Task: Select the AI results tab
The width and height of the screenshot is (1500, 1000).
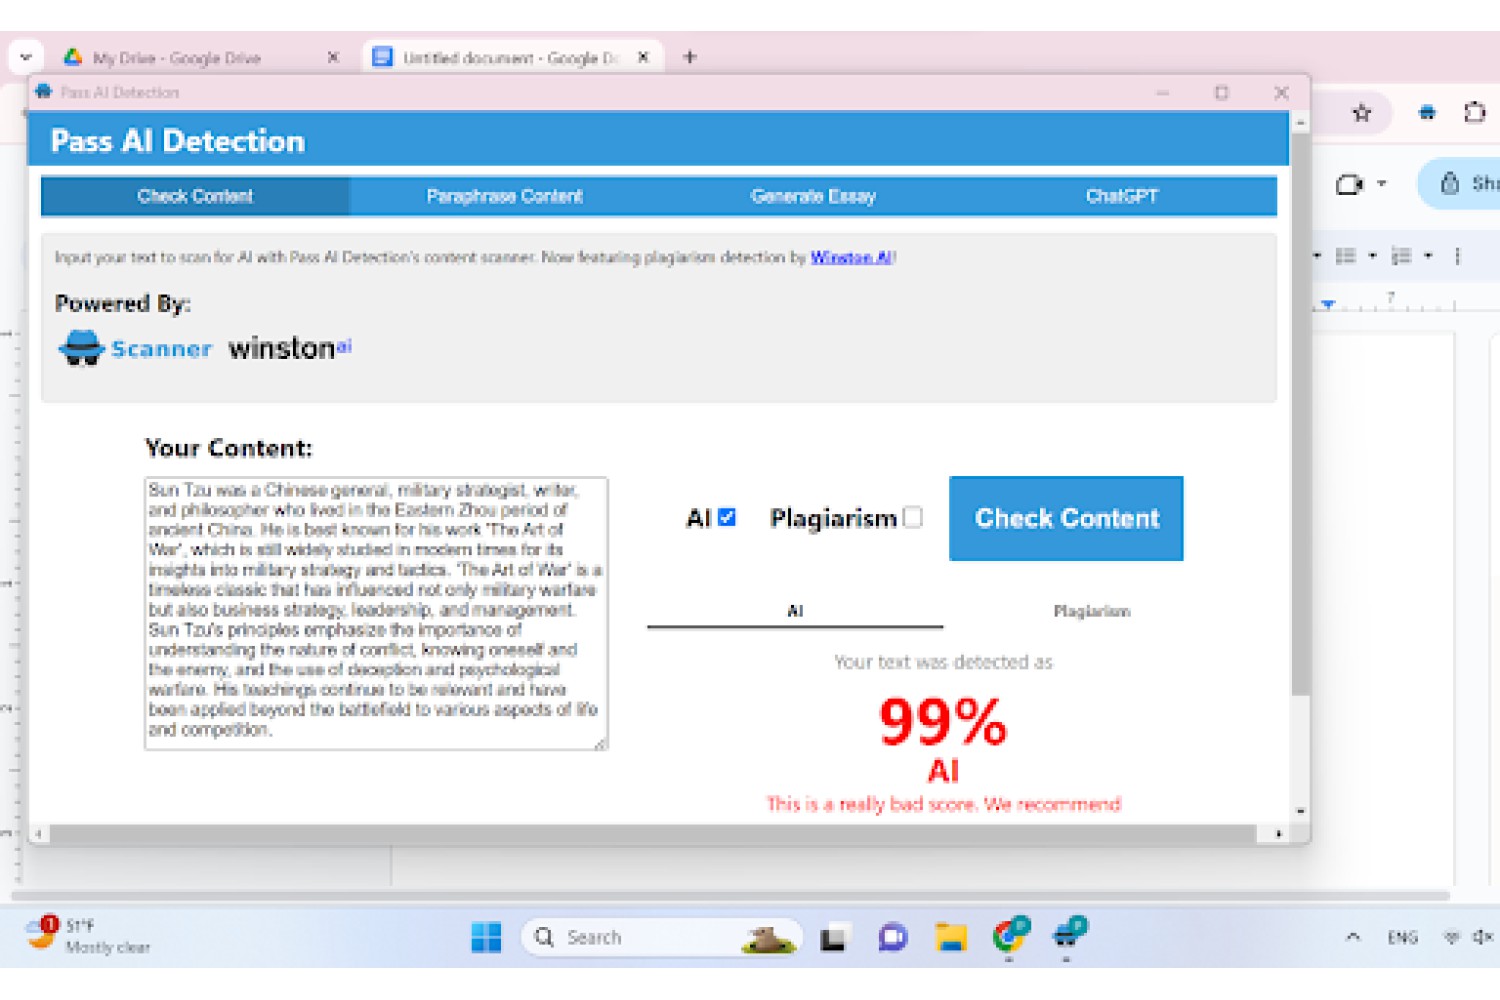Action: pos(795,611)
